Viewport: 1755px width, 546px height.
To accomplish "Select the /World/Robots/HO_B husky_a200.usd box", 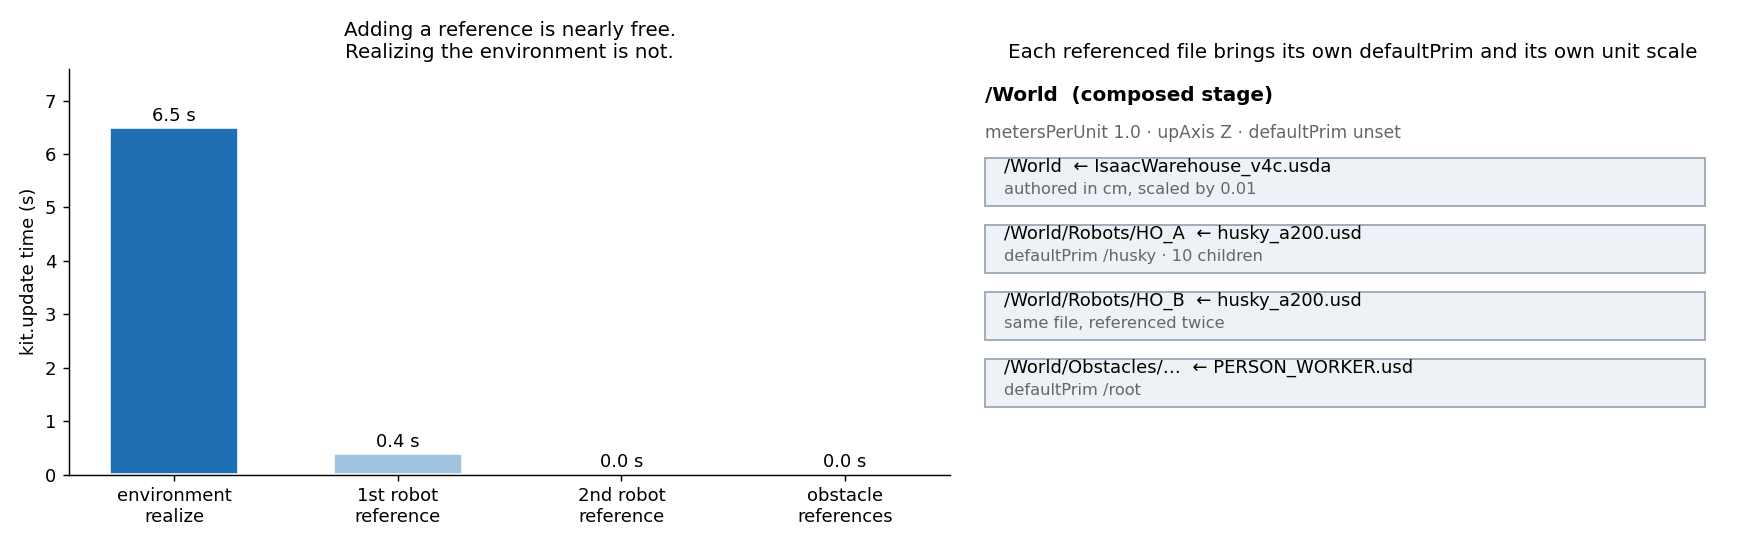I will (x=1345, y=316).
